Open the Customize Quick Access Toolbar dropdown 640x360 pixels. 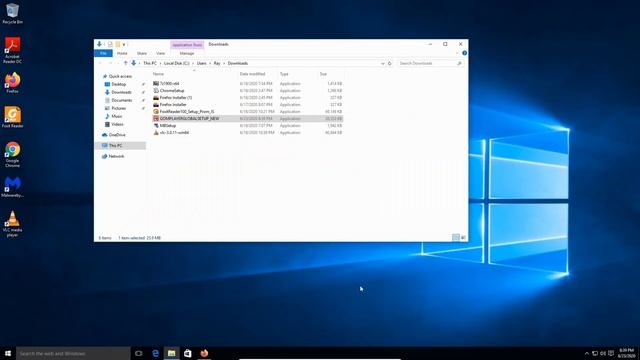pos(124,44)
